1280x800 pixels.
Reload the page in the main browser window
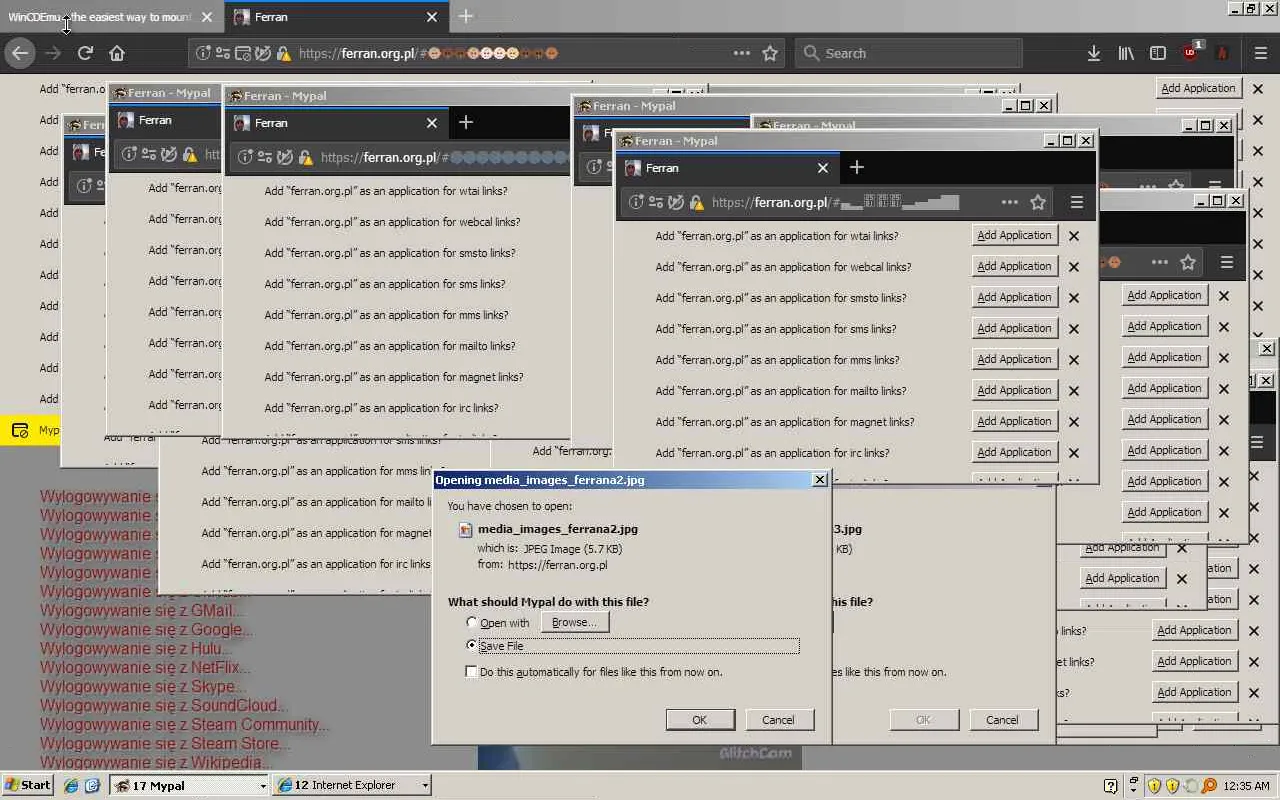click(85, 53)
